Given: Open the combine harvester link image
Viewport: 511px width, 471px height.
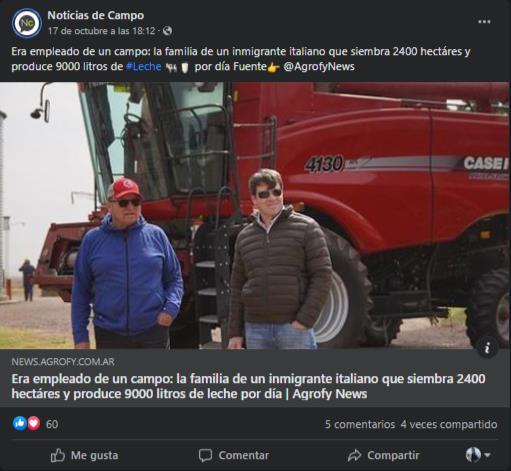Looking at the screenshot, I should click(255, 215).
